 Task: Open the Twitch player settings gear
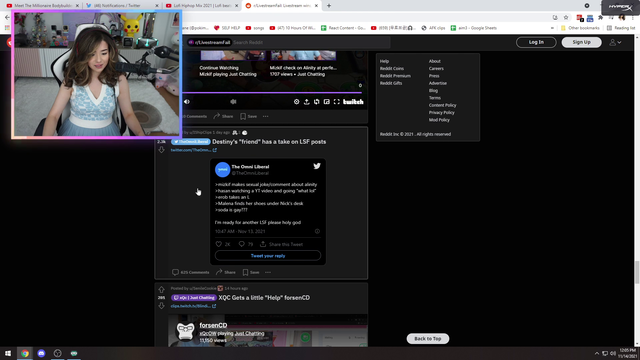click(x=296, y=102)
